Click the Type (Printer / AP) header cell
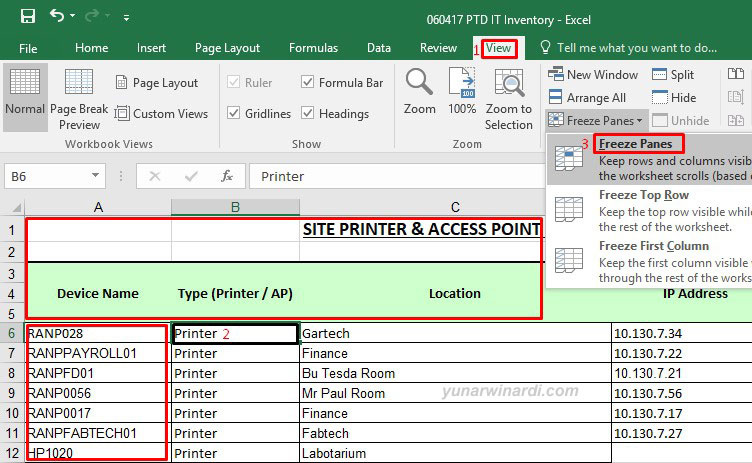 235,293
